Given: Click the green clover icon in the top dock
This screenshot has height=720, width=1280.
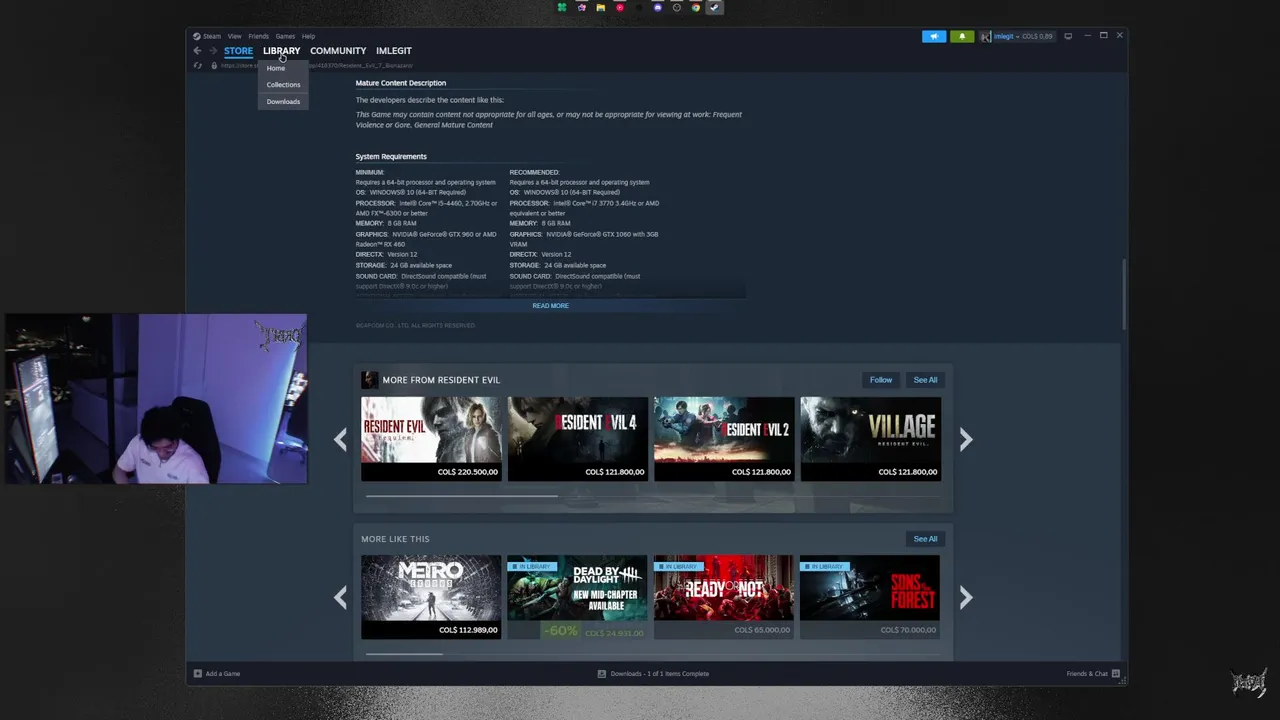Looking at the screenshot, I should click(x=562, y=7).
